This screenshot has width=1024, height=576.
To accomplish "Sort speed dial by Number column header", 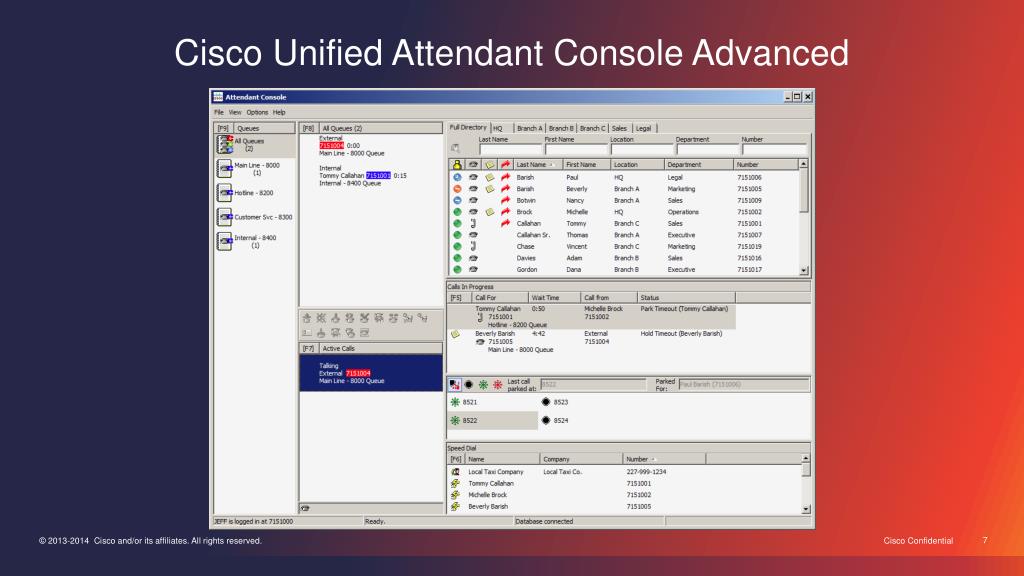I will coord(664,459).
